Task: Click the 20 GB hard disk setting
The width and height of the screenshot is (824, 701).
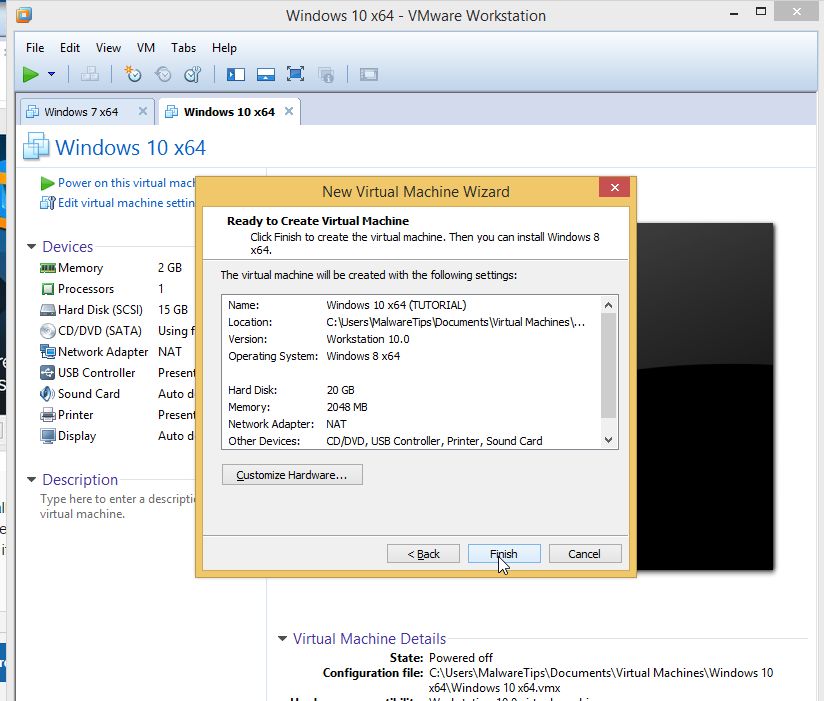Action: 341,390
